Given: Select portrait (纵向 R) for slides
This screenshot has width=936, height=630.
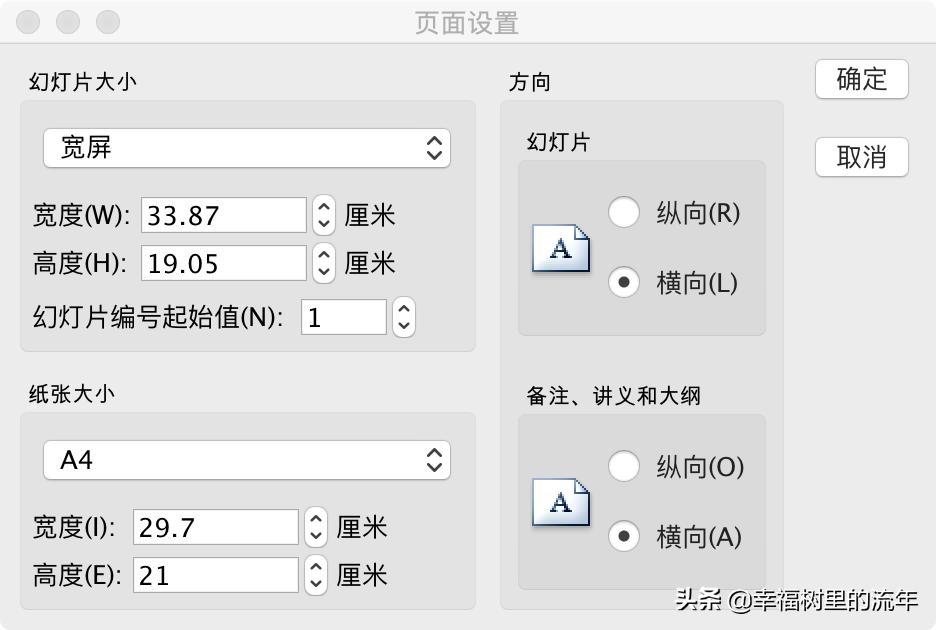Looking at the screenshot, I should [624, 213].
